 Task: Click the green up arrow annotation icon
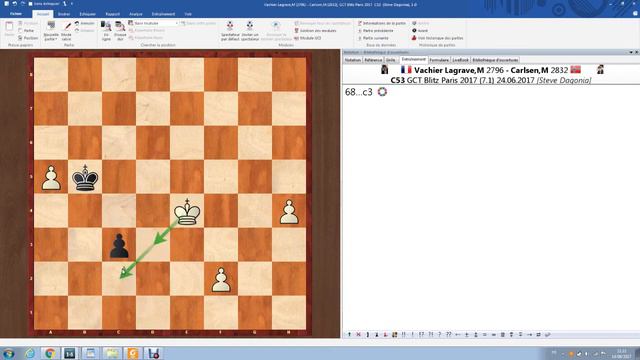point(349,335)
